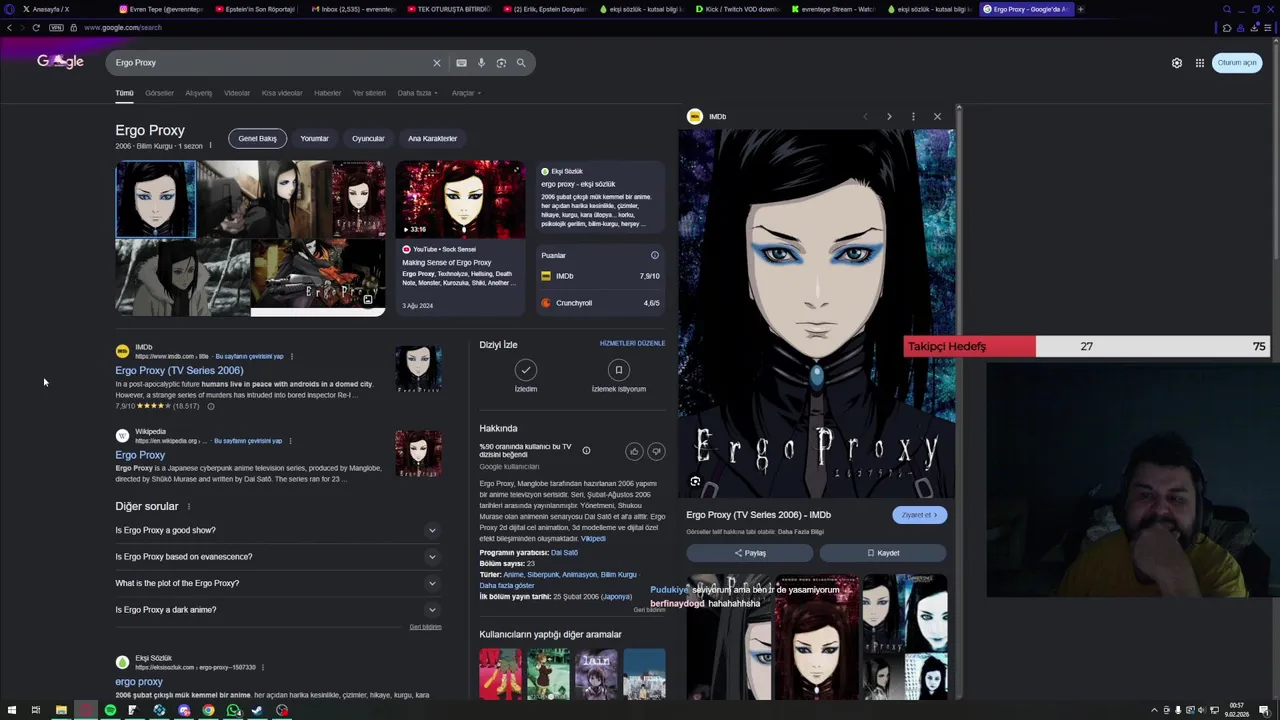Select the Genel Bakış chip
Image resolution: width=1280 pixels, height=720 pixels.
click(257, 139)
